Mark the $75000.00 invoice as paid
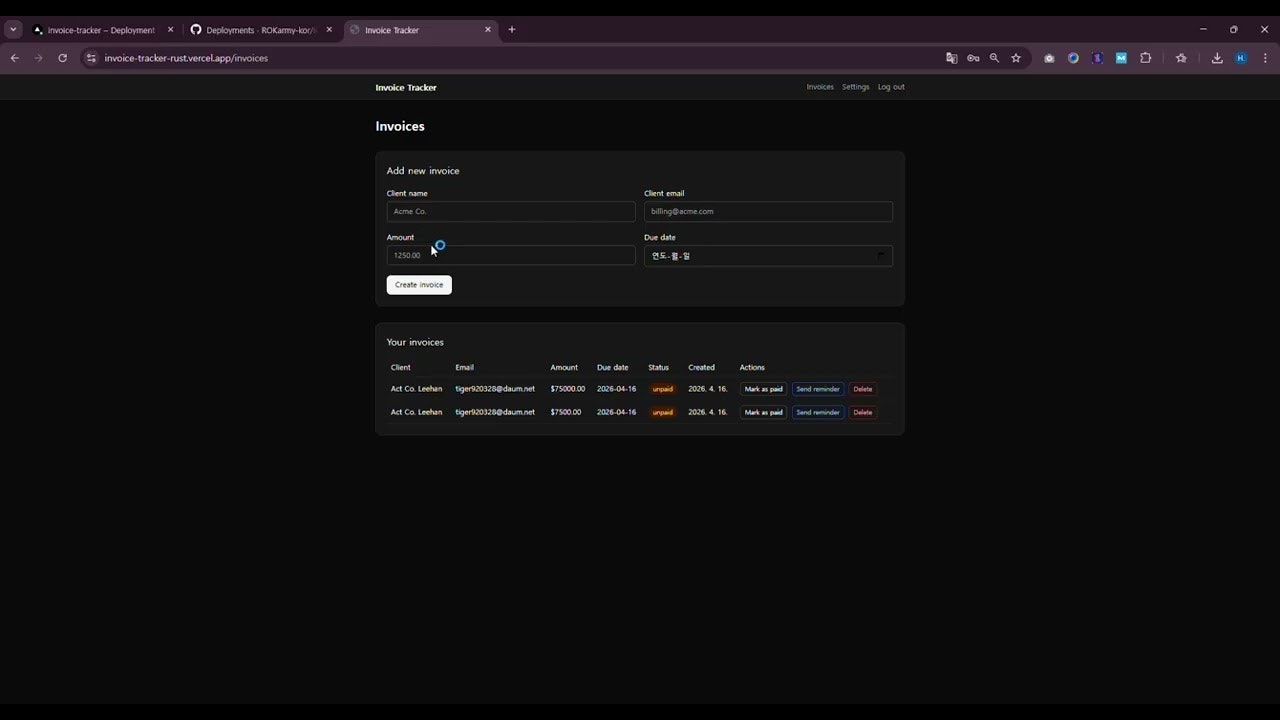Image resolution: width=1280 pixels, height=720 pixels. (763, 389)
